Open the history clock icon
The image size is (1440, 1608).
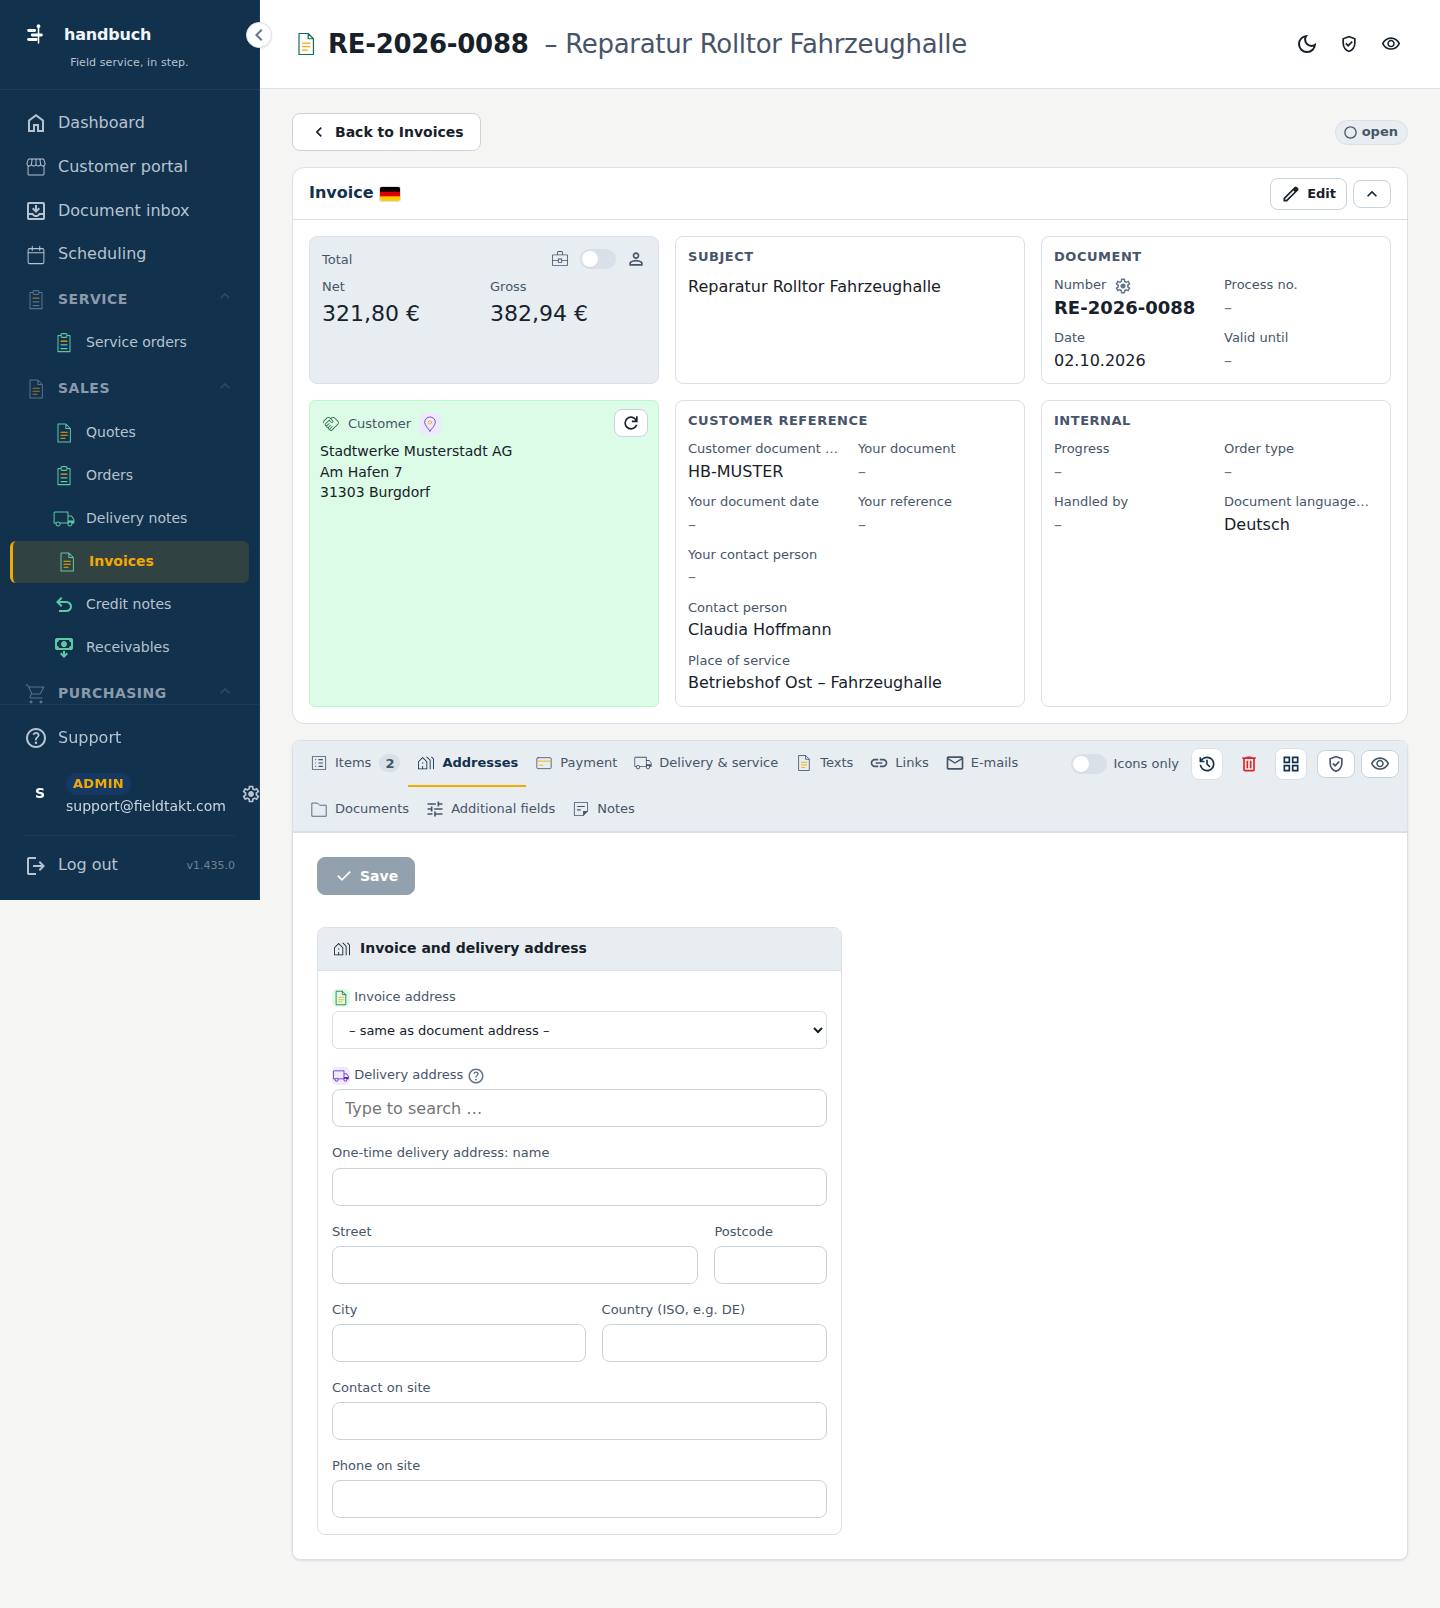(x=1207, y=764)
